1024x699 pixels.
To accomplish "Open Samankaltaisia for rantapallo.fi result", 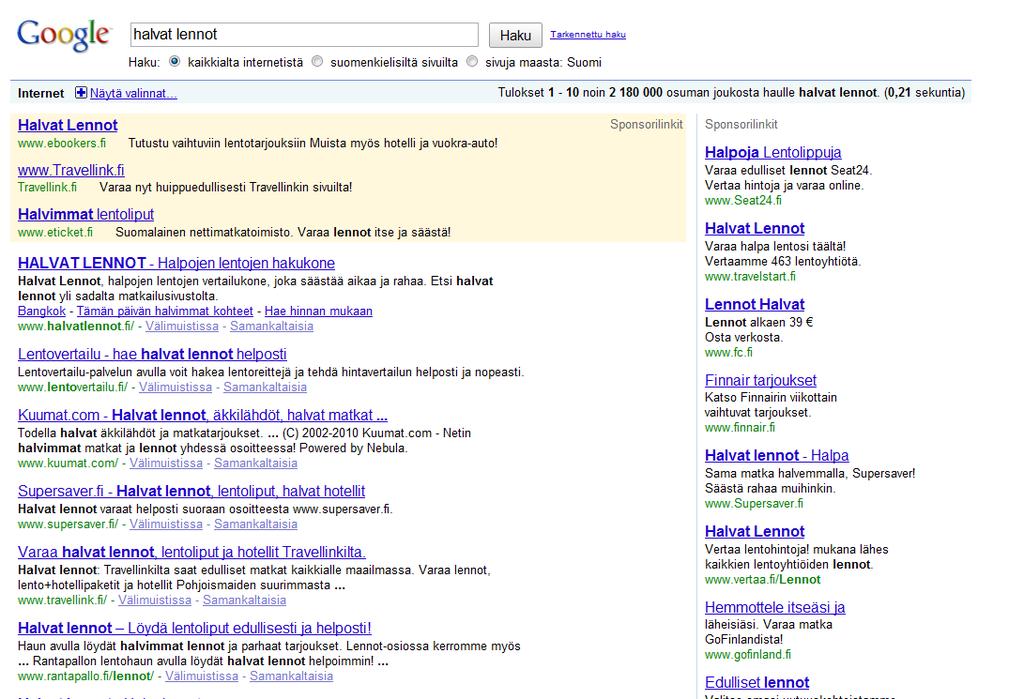I will (291, 675).
